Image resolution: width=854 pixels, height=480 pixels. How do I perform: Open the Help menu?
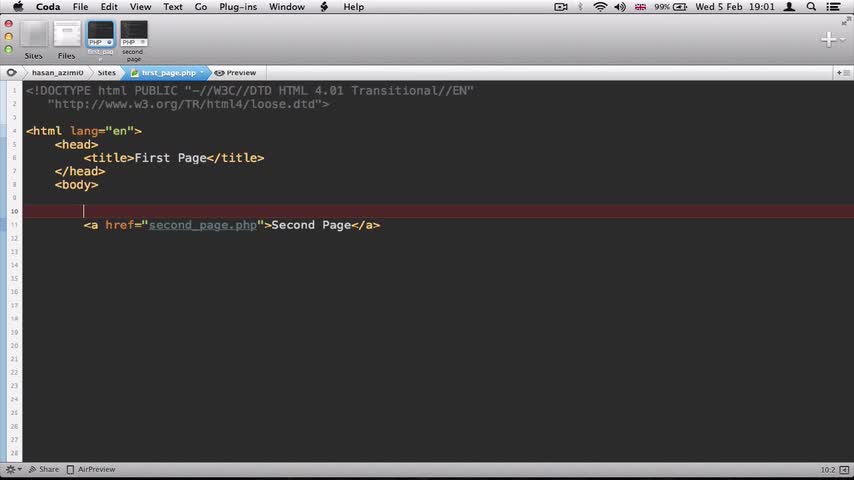tap(353, 7)
